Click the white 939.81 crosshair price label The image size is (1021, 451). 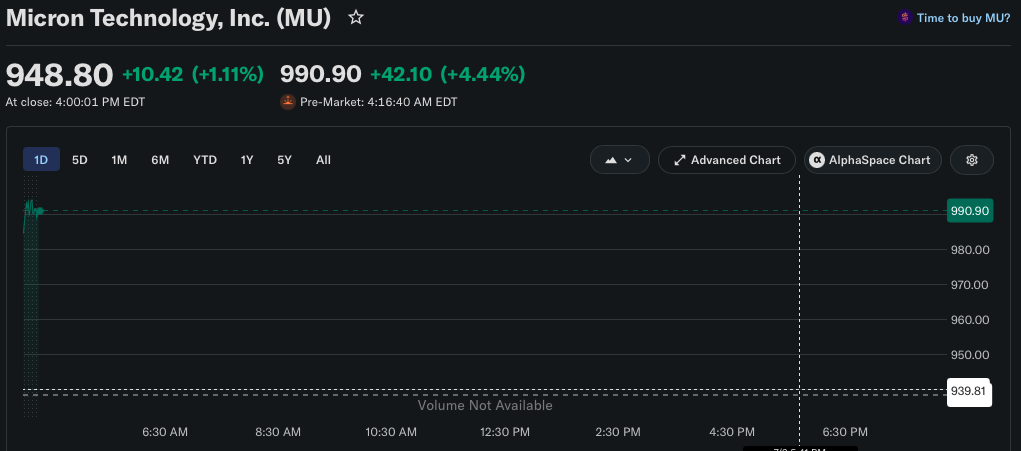(x=970, y=391)
